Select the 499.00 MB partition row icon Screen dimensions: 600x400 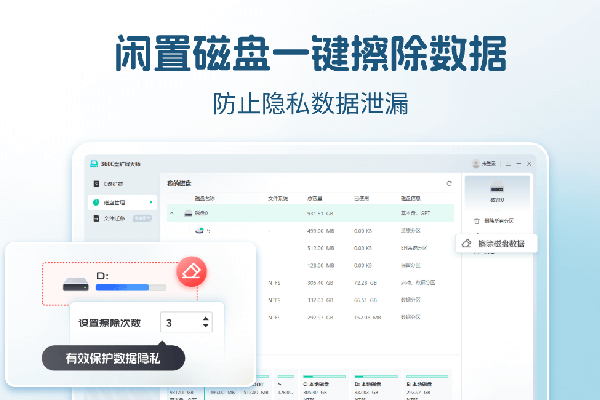(199, 230)
